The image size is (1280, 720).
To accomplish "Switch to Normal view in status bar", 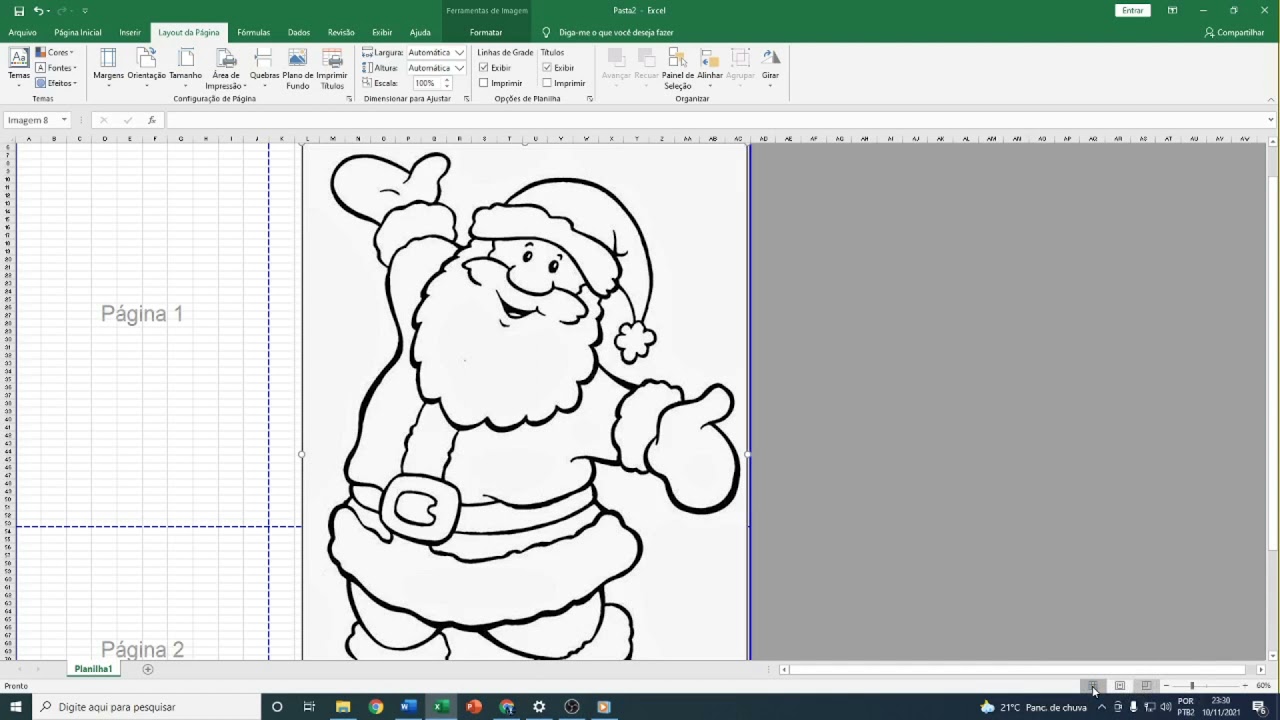I will (1093, 686).
